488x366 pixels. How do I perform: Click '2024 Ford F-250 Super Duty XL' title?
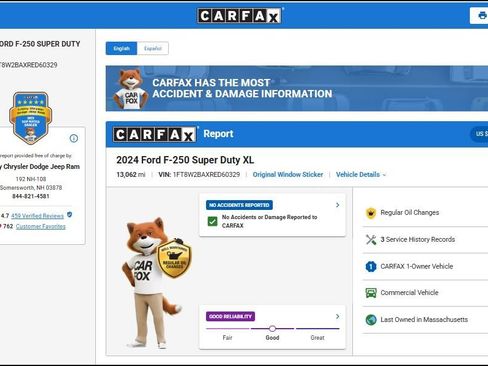click(185, 160)
